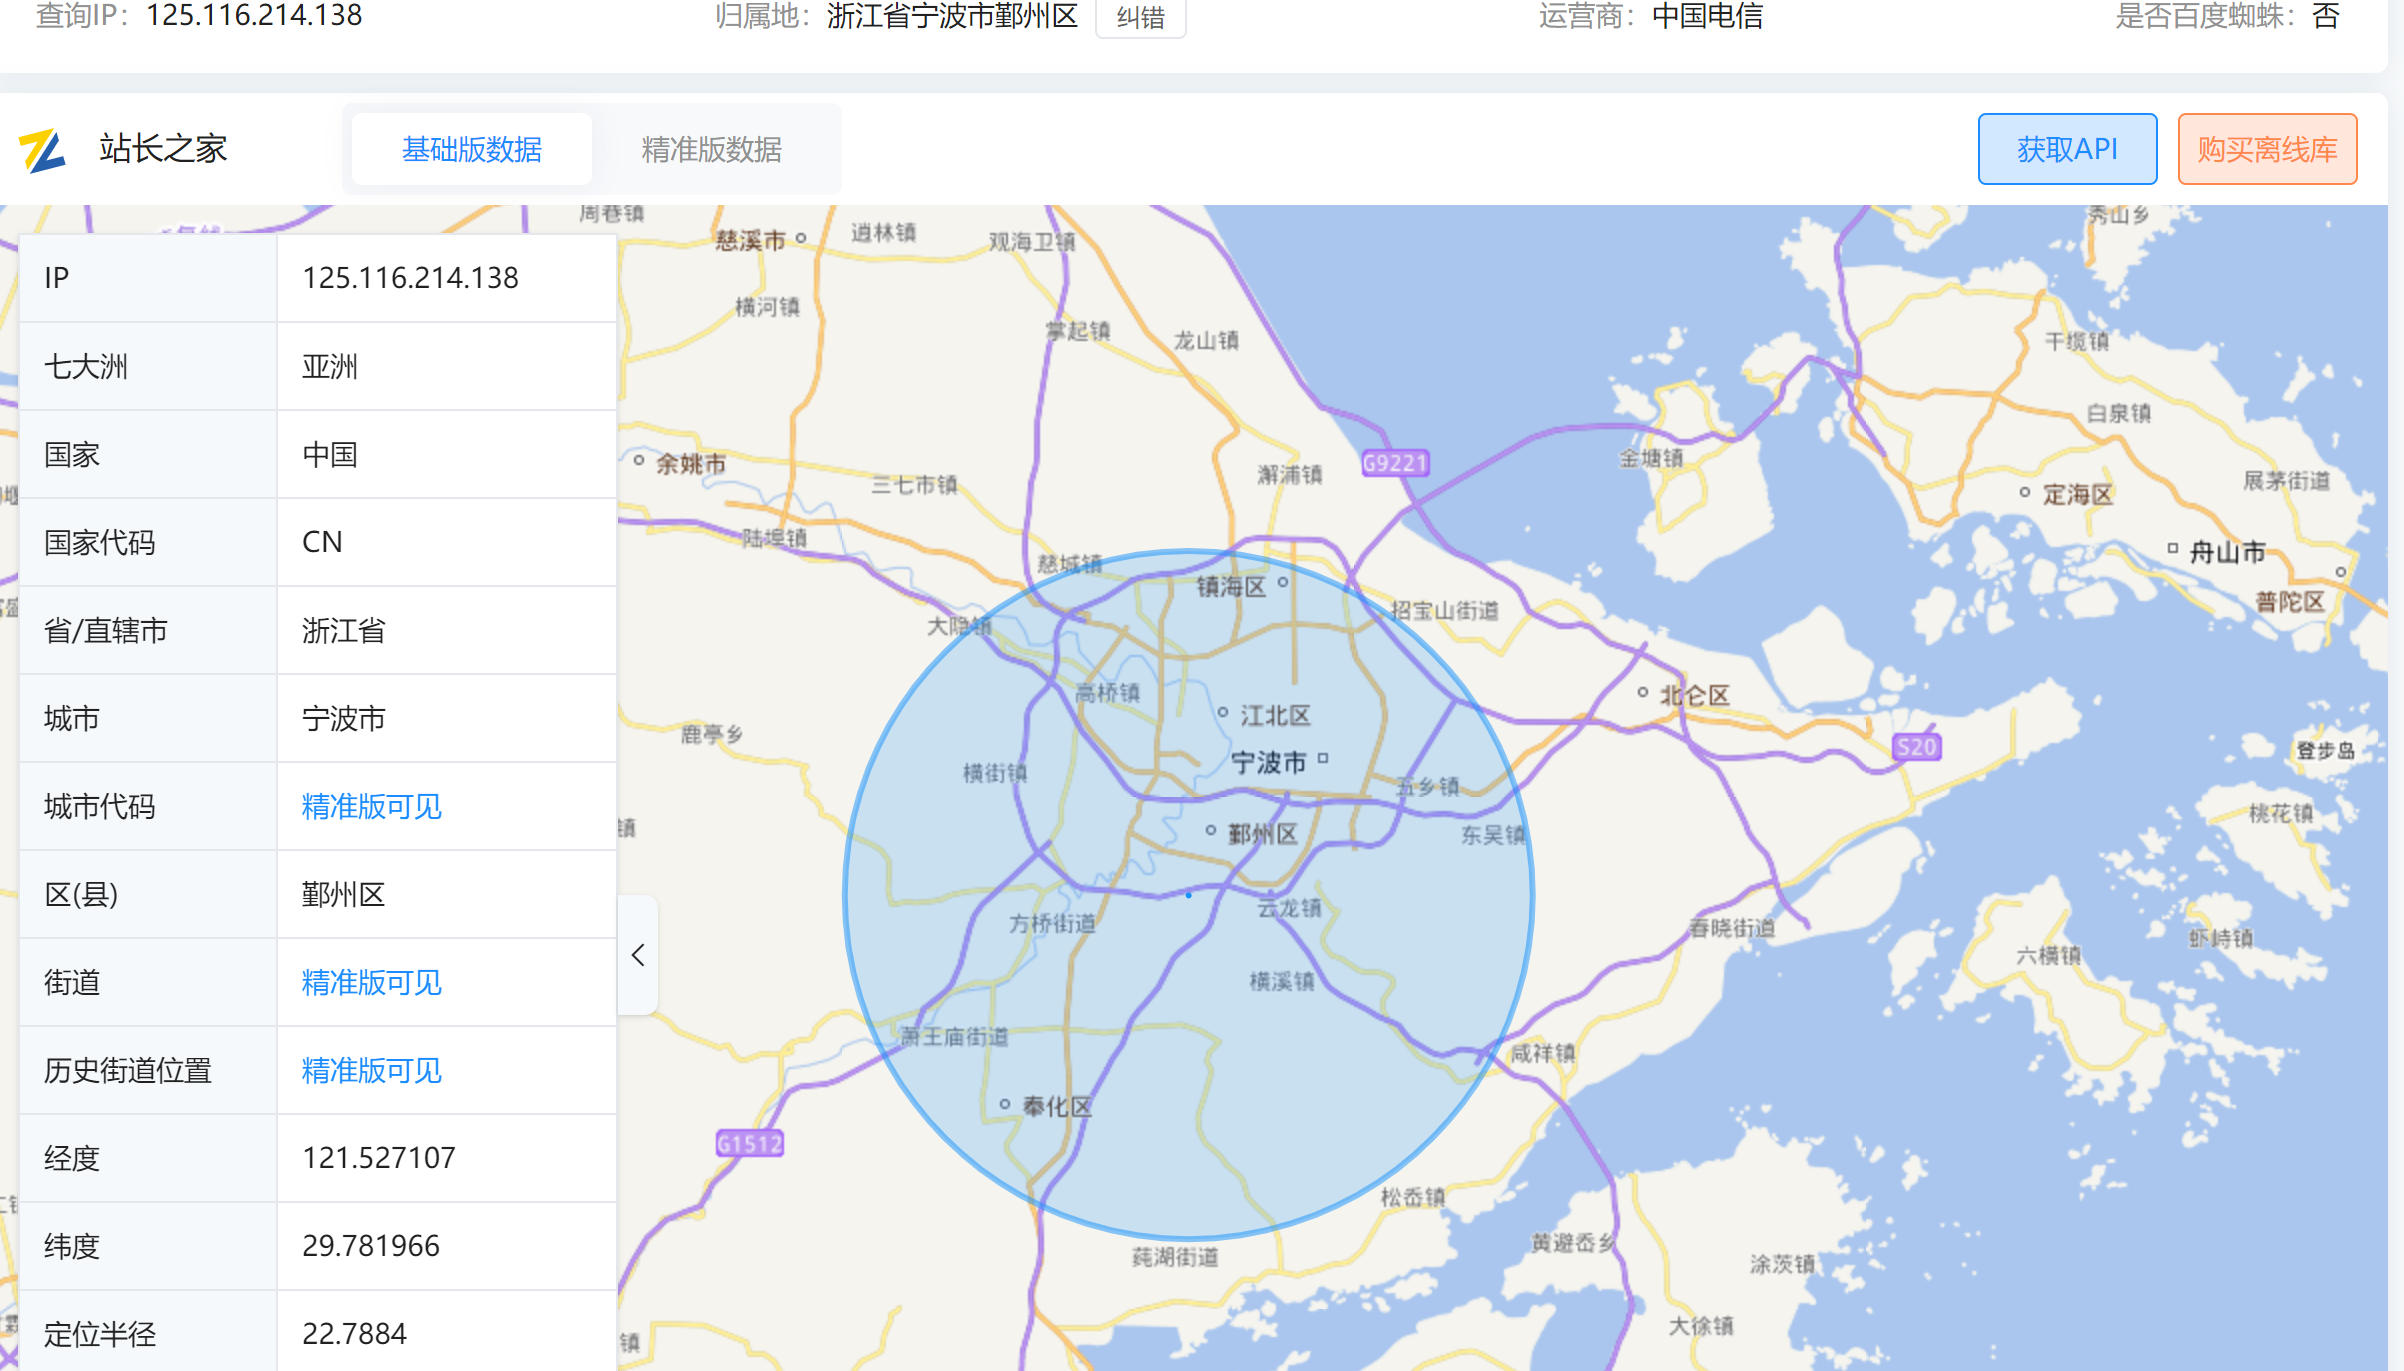The width and height of the screenshot is (2404, 1371).
Task: Click the 纠错 button beside the location
Action: 1140,17
